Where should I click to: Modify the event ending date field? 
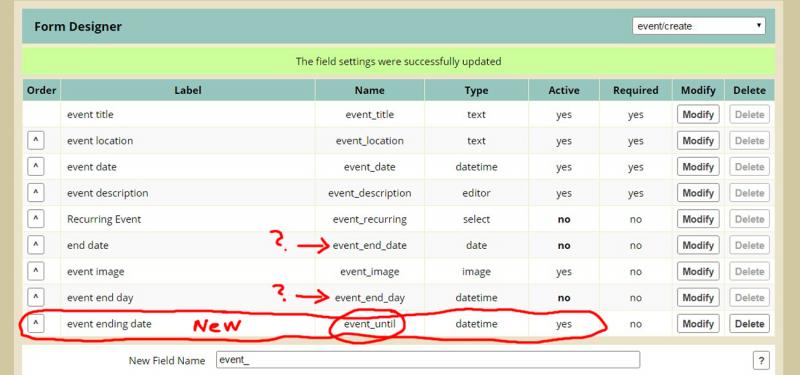point(698,323)
